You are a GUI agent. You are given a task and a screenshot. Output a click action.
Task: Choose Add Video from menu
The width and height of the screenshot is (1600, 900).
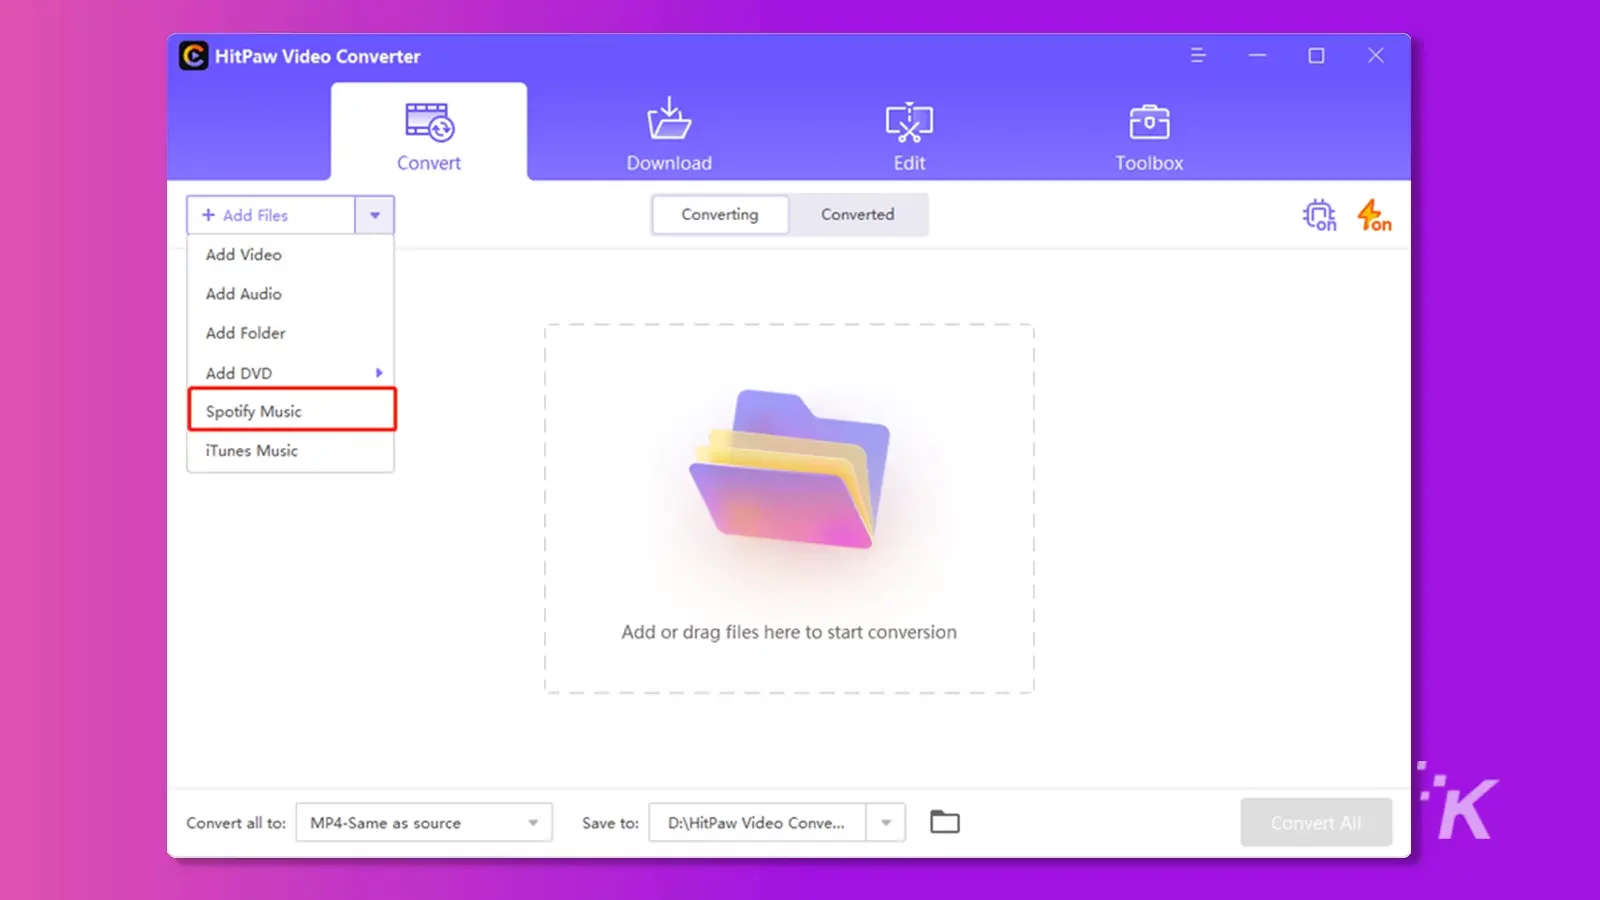290,255
